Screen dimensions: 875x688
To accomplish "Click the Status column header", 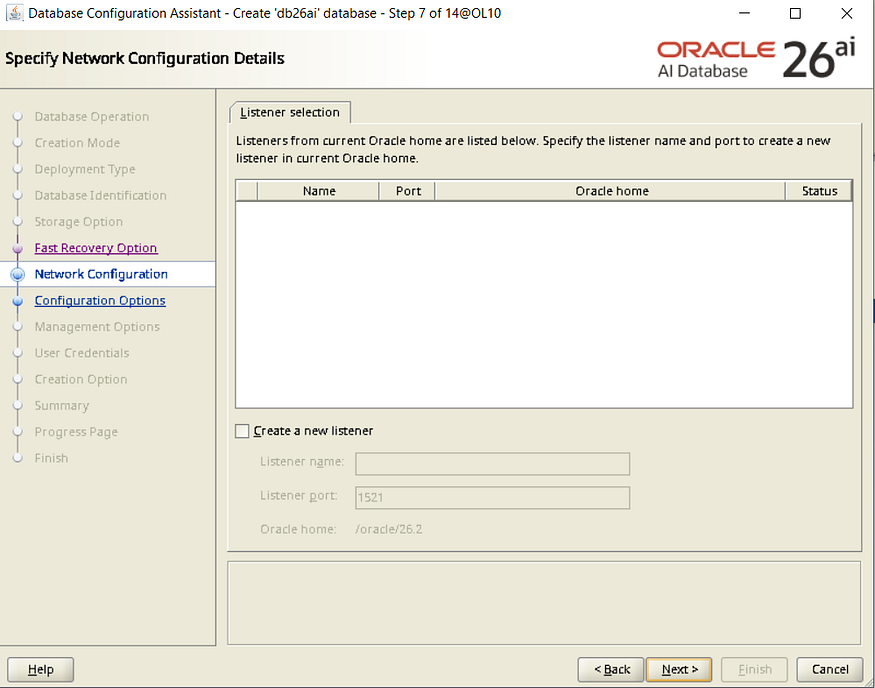I will 819,191.
